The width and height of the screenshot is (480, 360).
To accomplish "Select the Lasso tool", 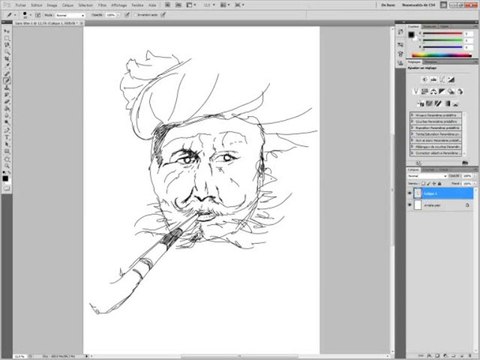I will pyautogui.click(x=6, y=45).
